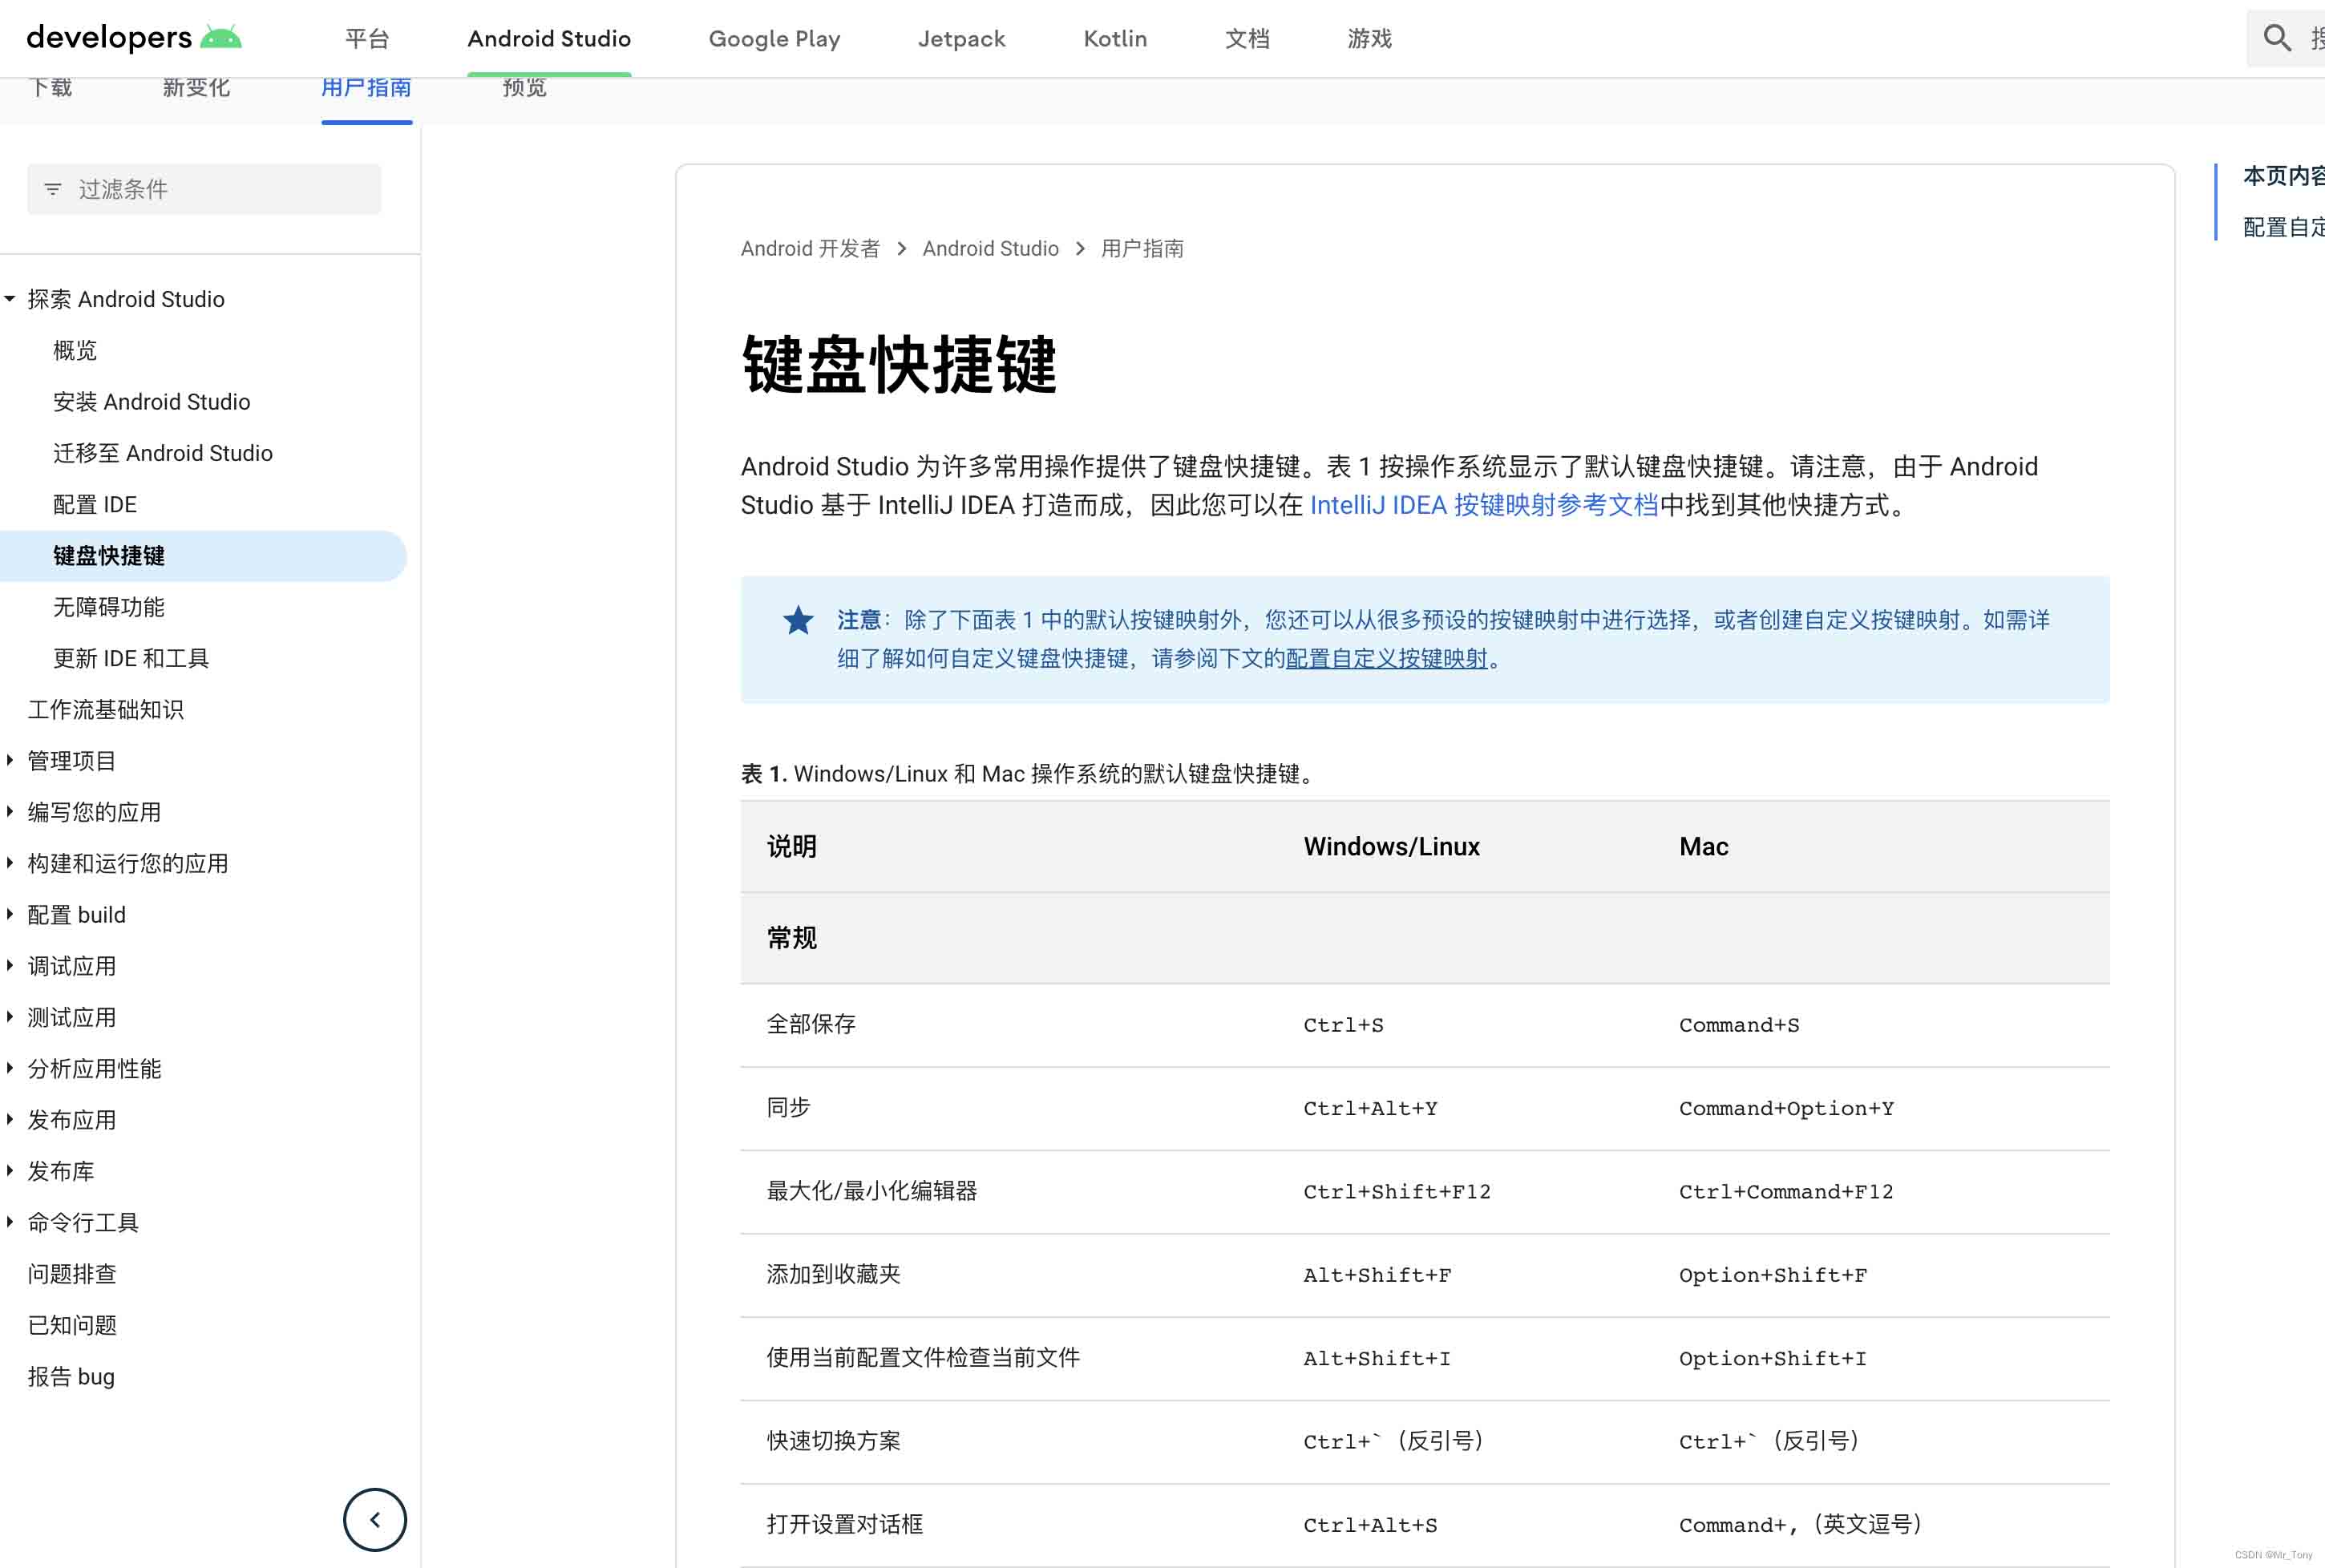
Task: Click the star icon in note box
Action: point(798,620)
